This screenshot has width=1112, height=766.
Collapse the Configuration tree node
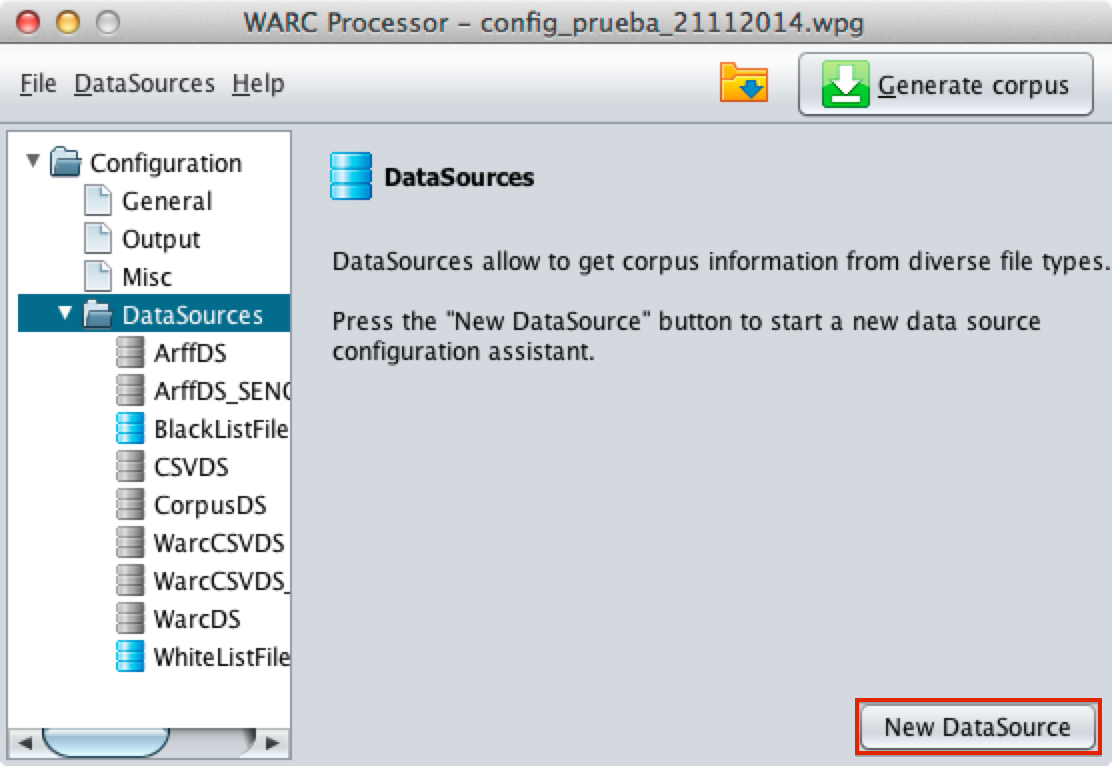pyautogui.click(x=34, y=161)
